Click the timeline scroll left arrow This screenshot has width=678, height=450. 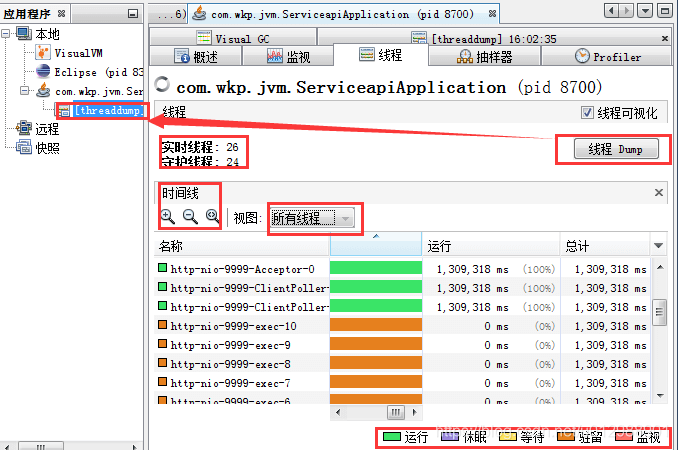click(338, 412)
